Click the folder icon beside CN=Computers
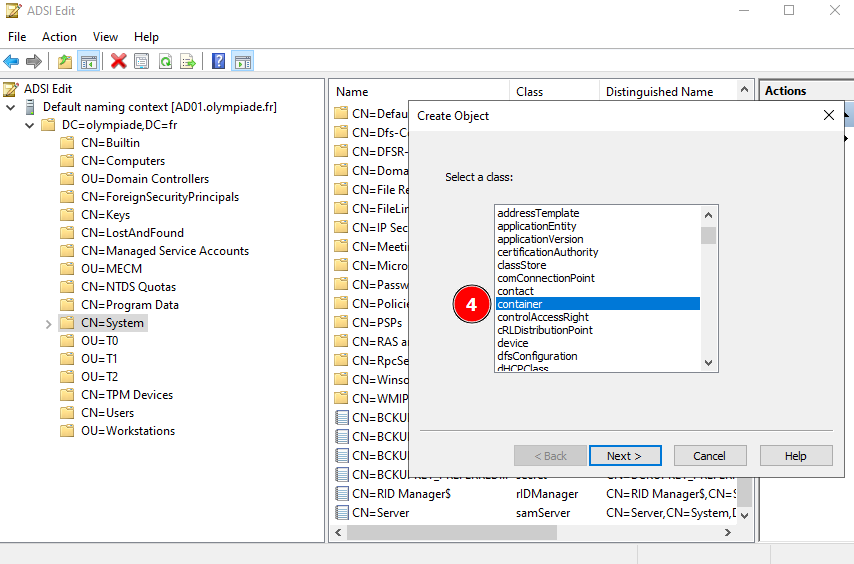Screen dimensions: 854x564 [x=67, y=161]
